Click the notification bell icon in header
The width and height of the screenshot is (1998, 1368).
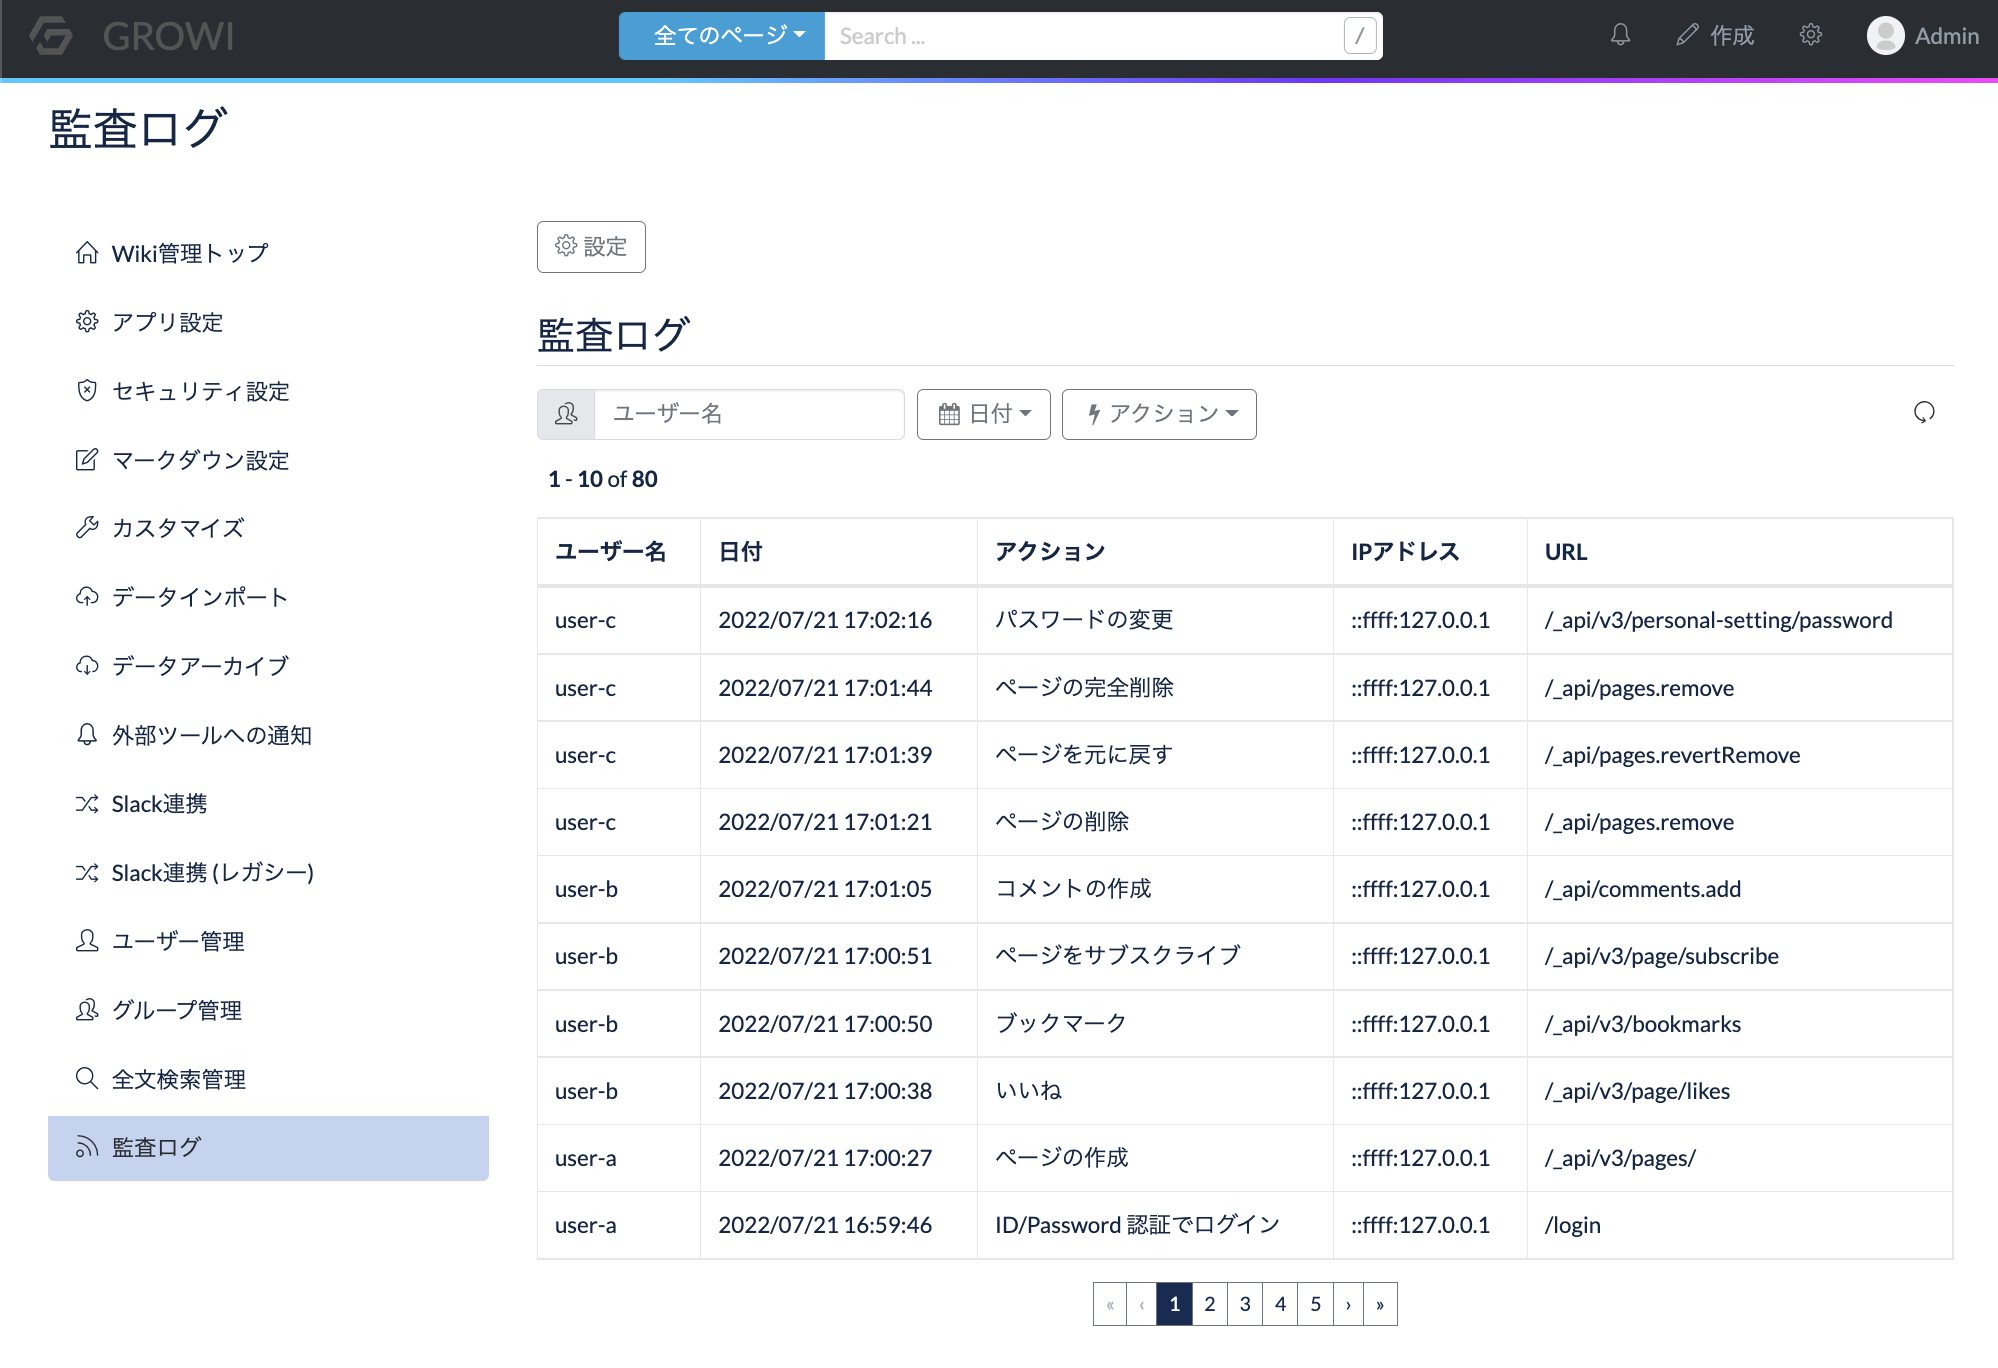click(1620, 36)
